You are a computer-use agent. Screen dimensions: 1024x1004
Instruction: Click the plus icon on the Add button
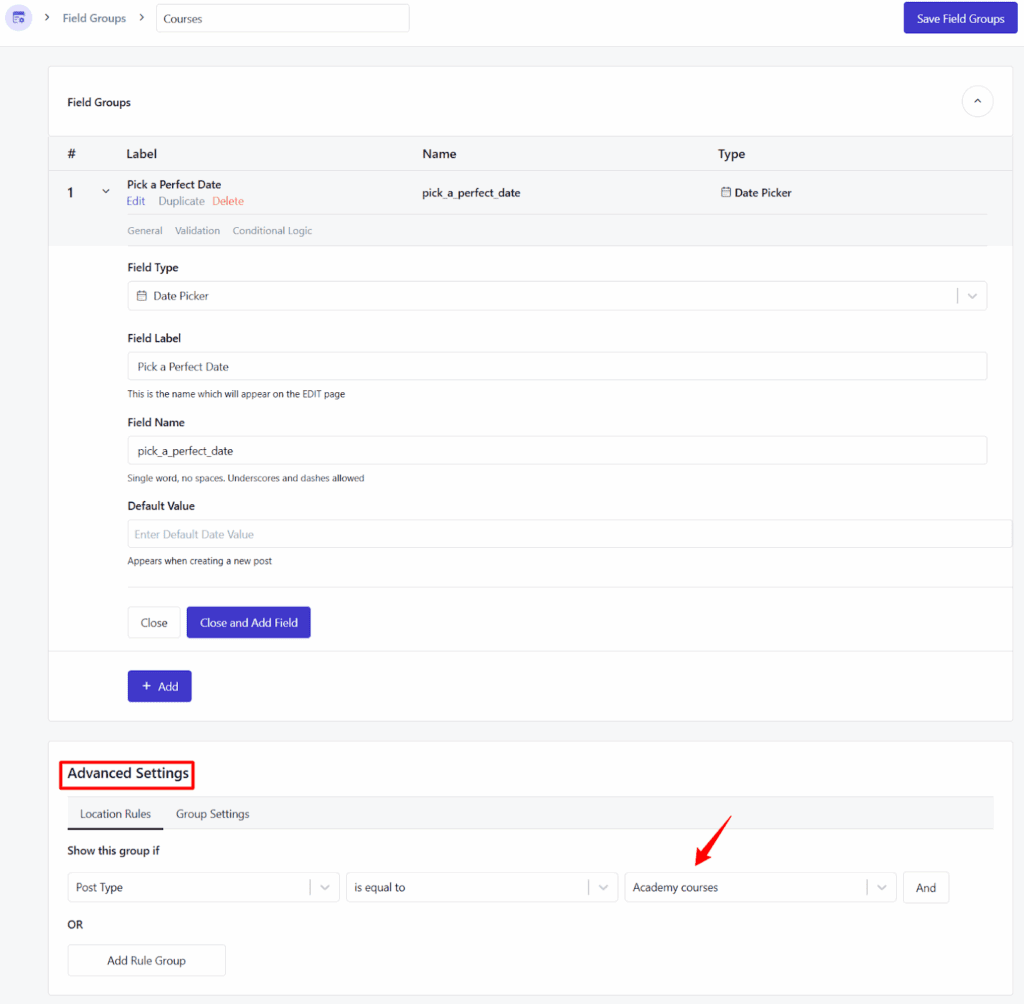147,686
